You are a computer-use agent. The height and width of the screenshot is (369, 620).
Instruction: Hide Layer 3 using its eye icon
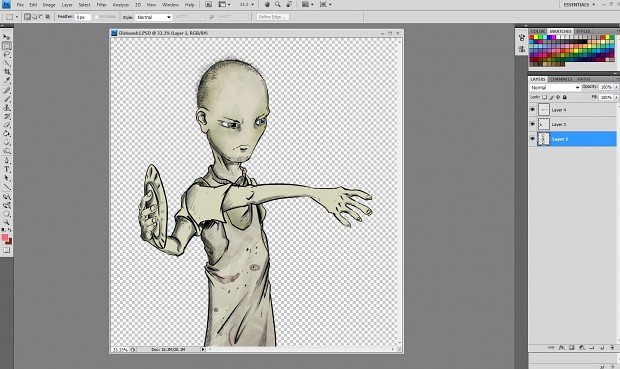[533, 124]
